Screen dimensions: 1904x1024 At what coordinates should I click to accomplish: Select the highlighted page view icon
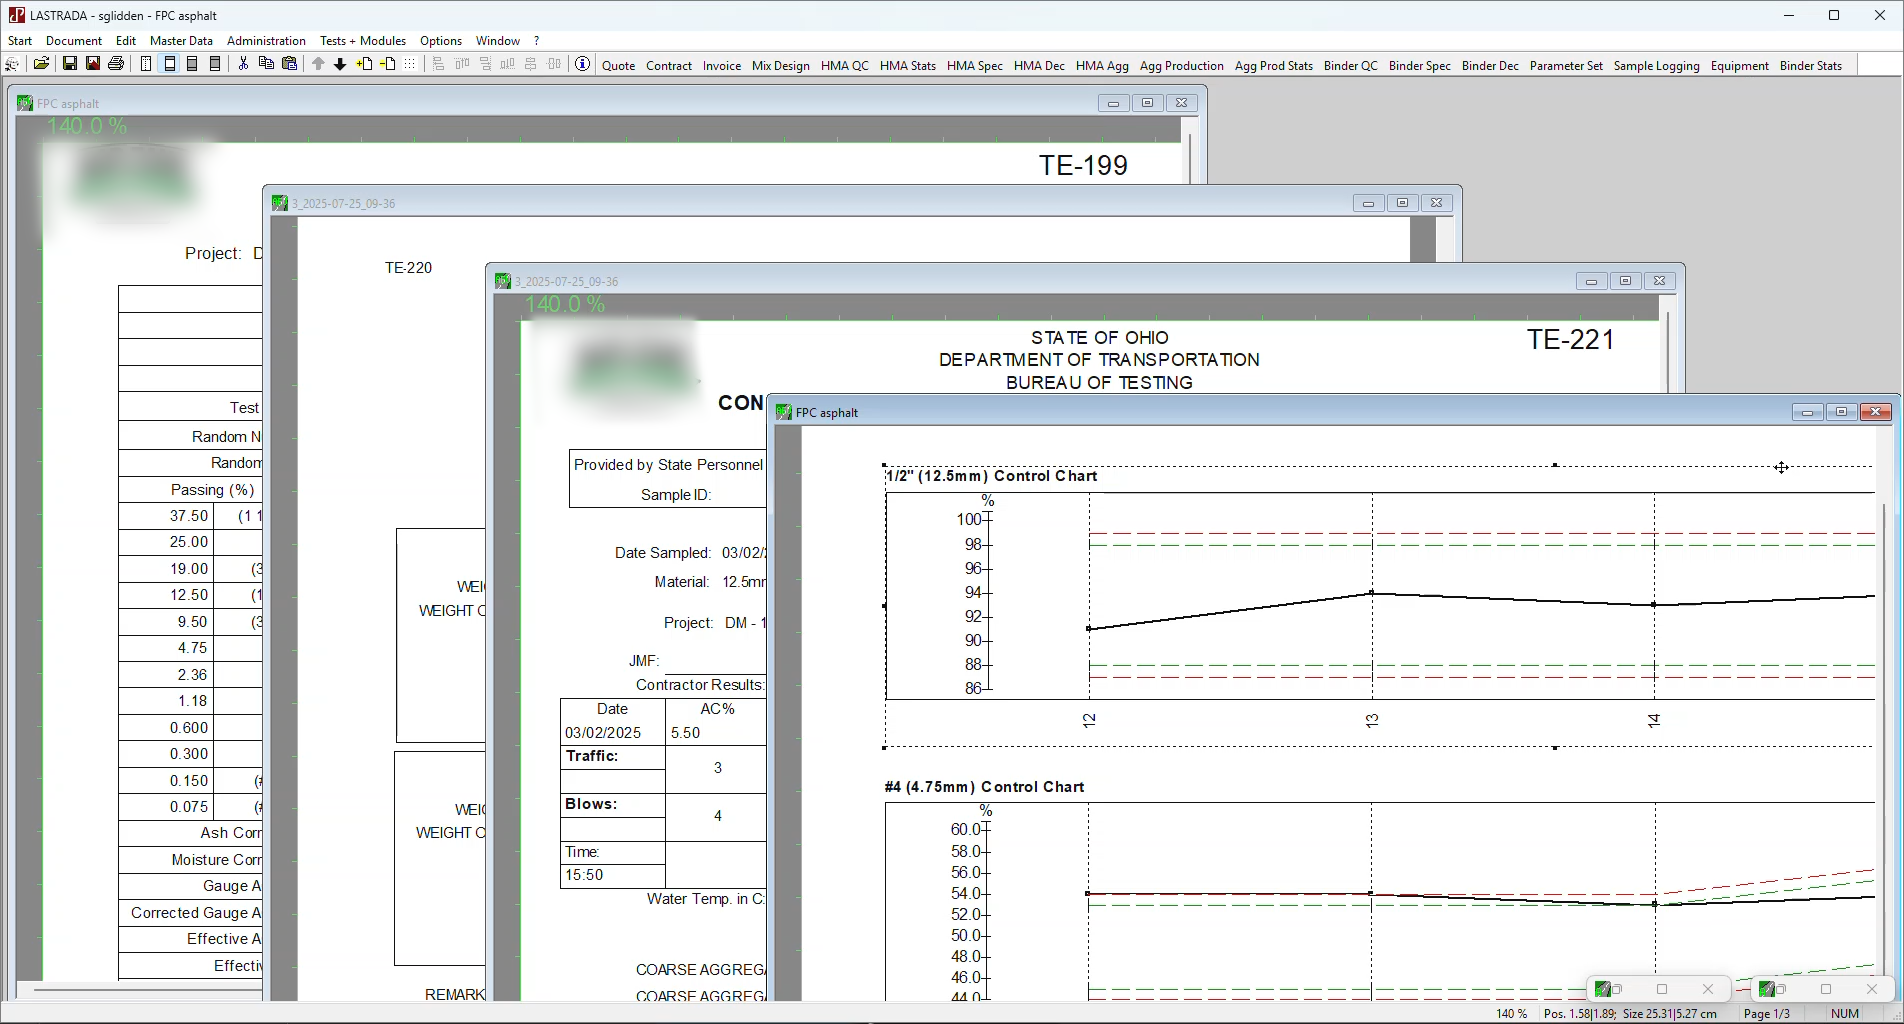coord(169,64)
